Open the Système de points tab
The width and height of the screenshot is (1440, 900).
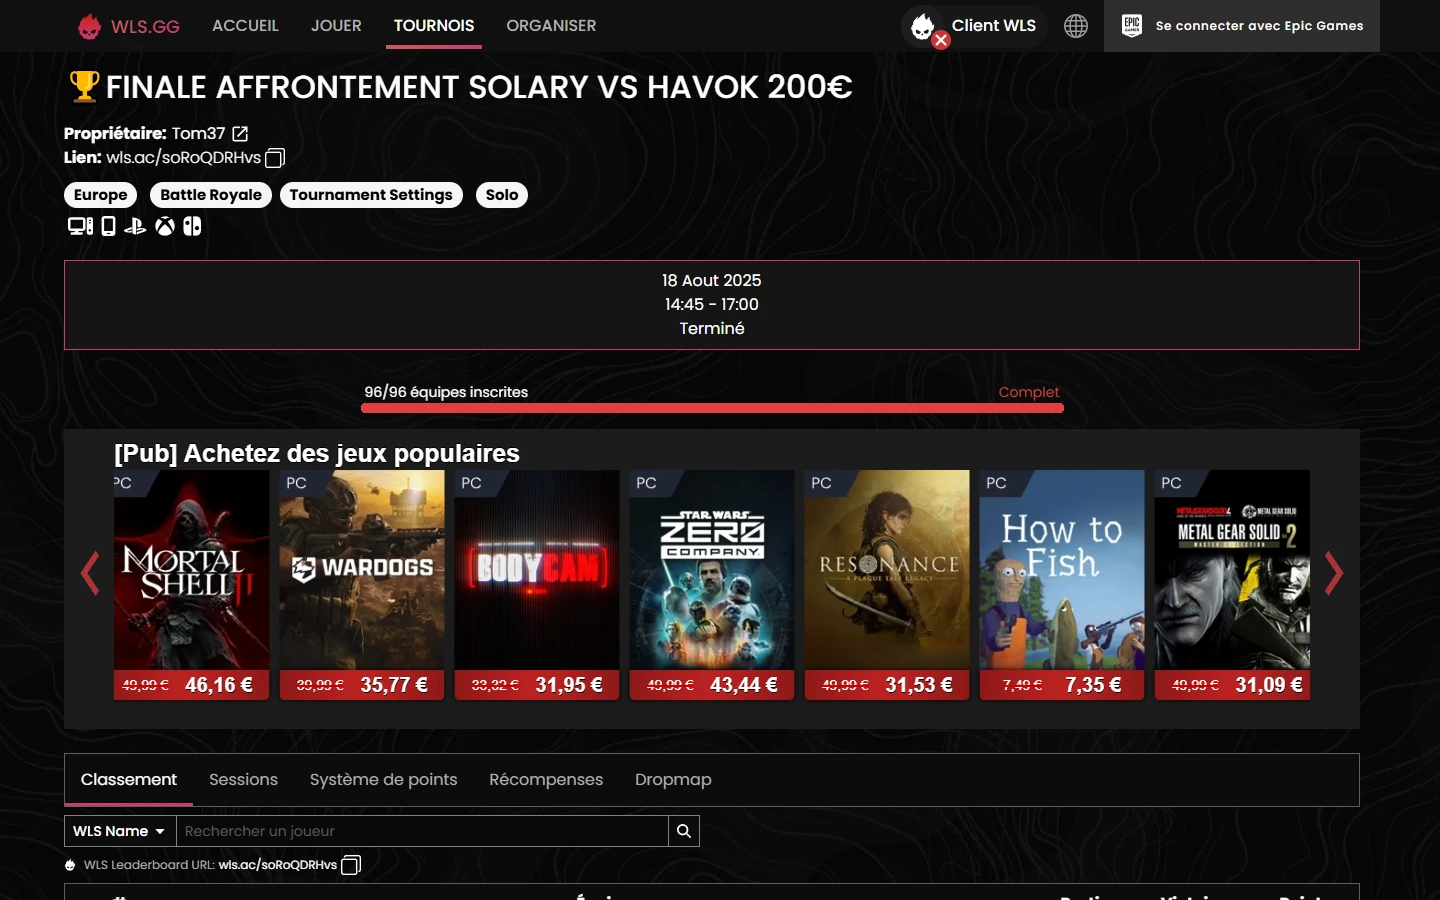pos(383,780)
